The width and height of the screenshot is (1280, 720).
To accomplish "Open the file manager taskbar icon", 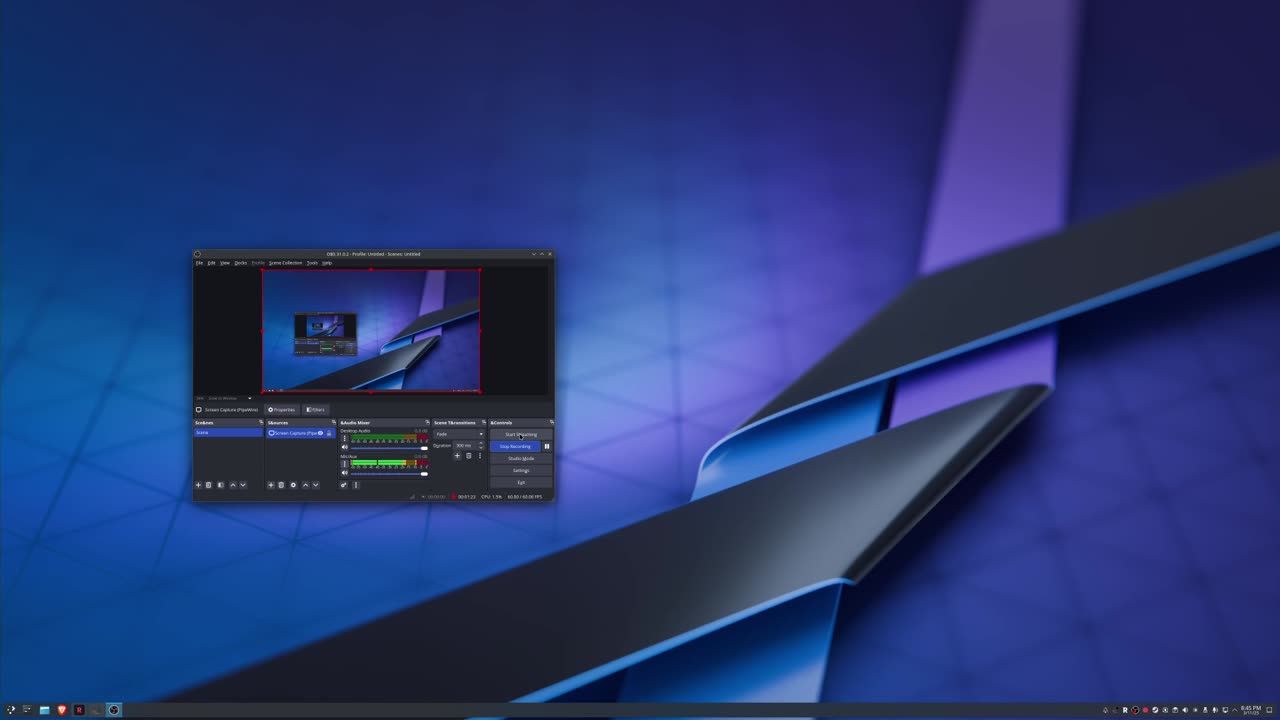I will click(44, 710).
